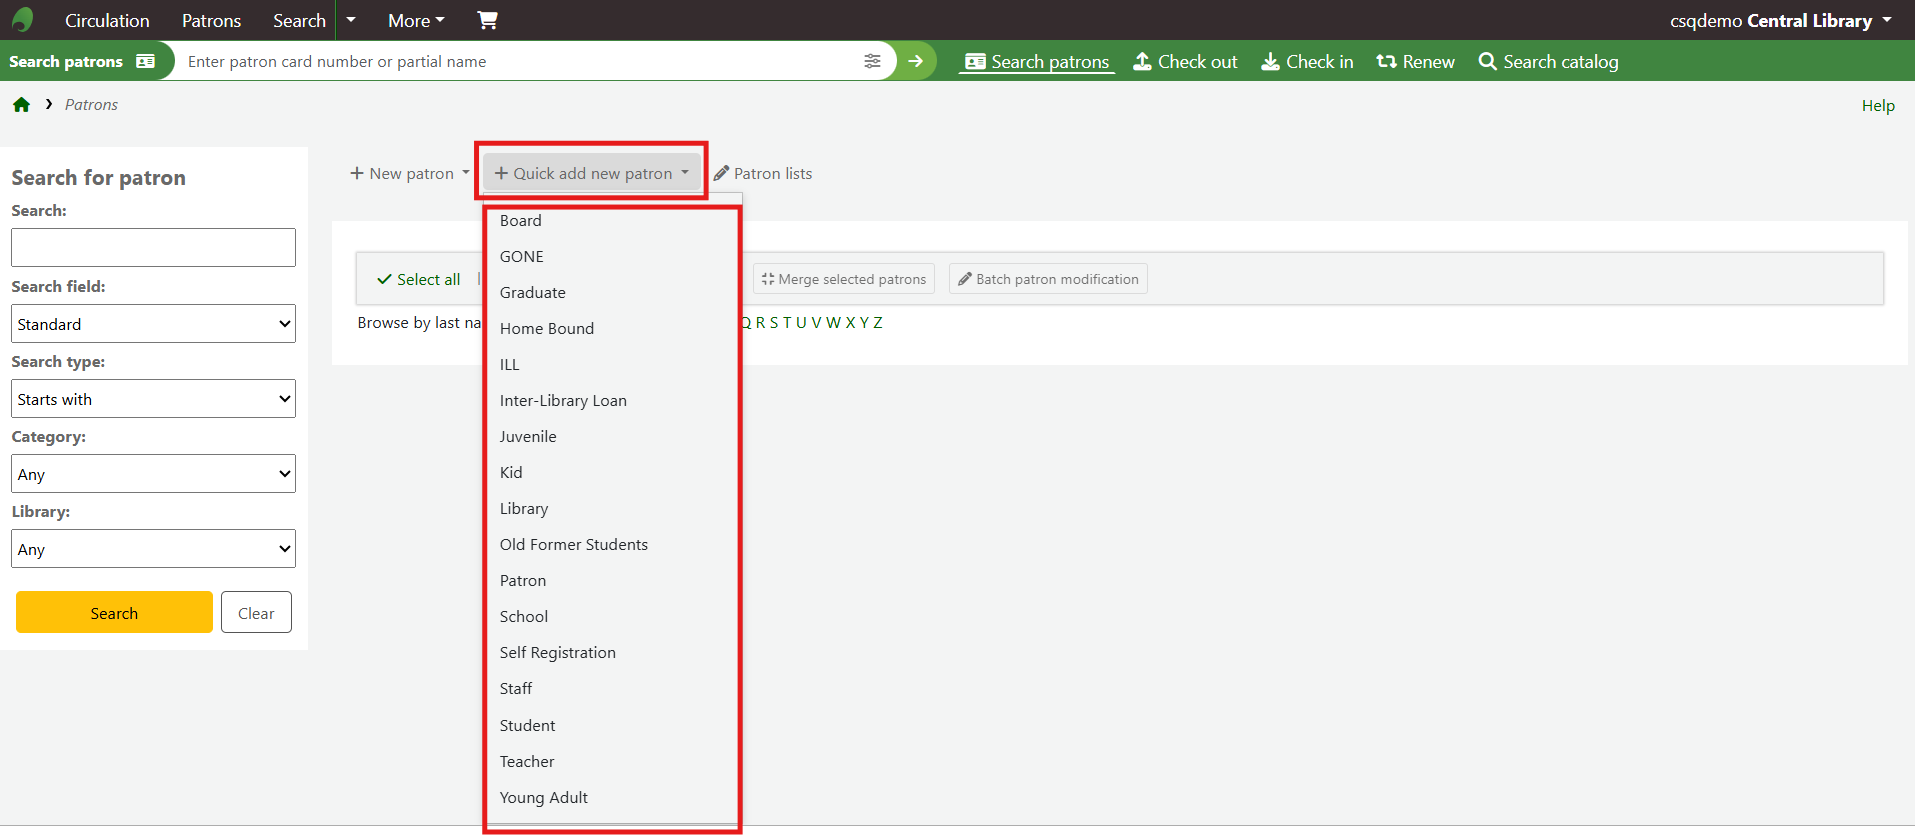Open the Search type dropdown
This screenshot has height=835, width=1915.
[x=153, y=399]
